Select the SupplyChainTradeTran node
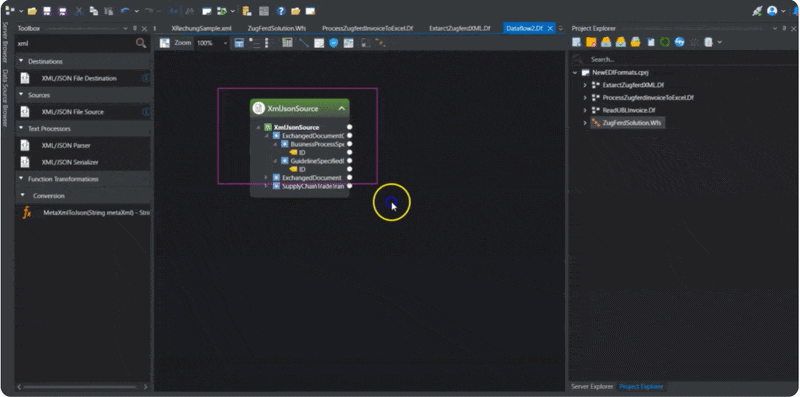The width and height of the screenshot is (800, 397). point(313,186)
